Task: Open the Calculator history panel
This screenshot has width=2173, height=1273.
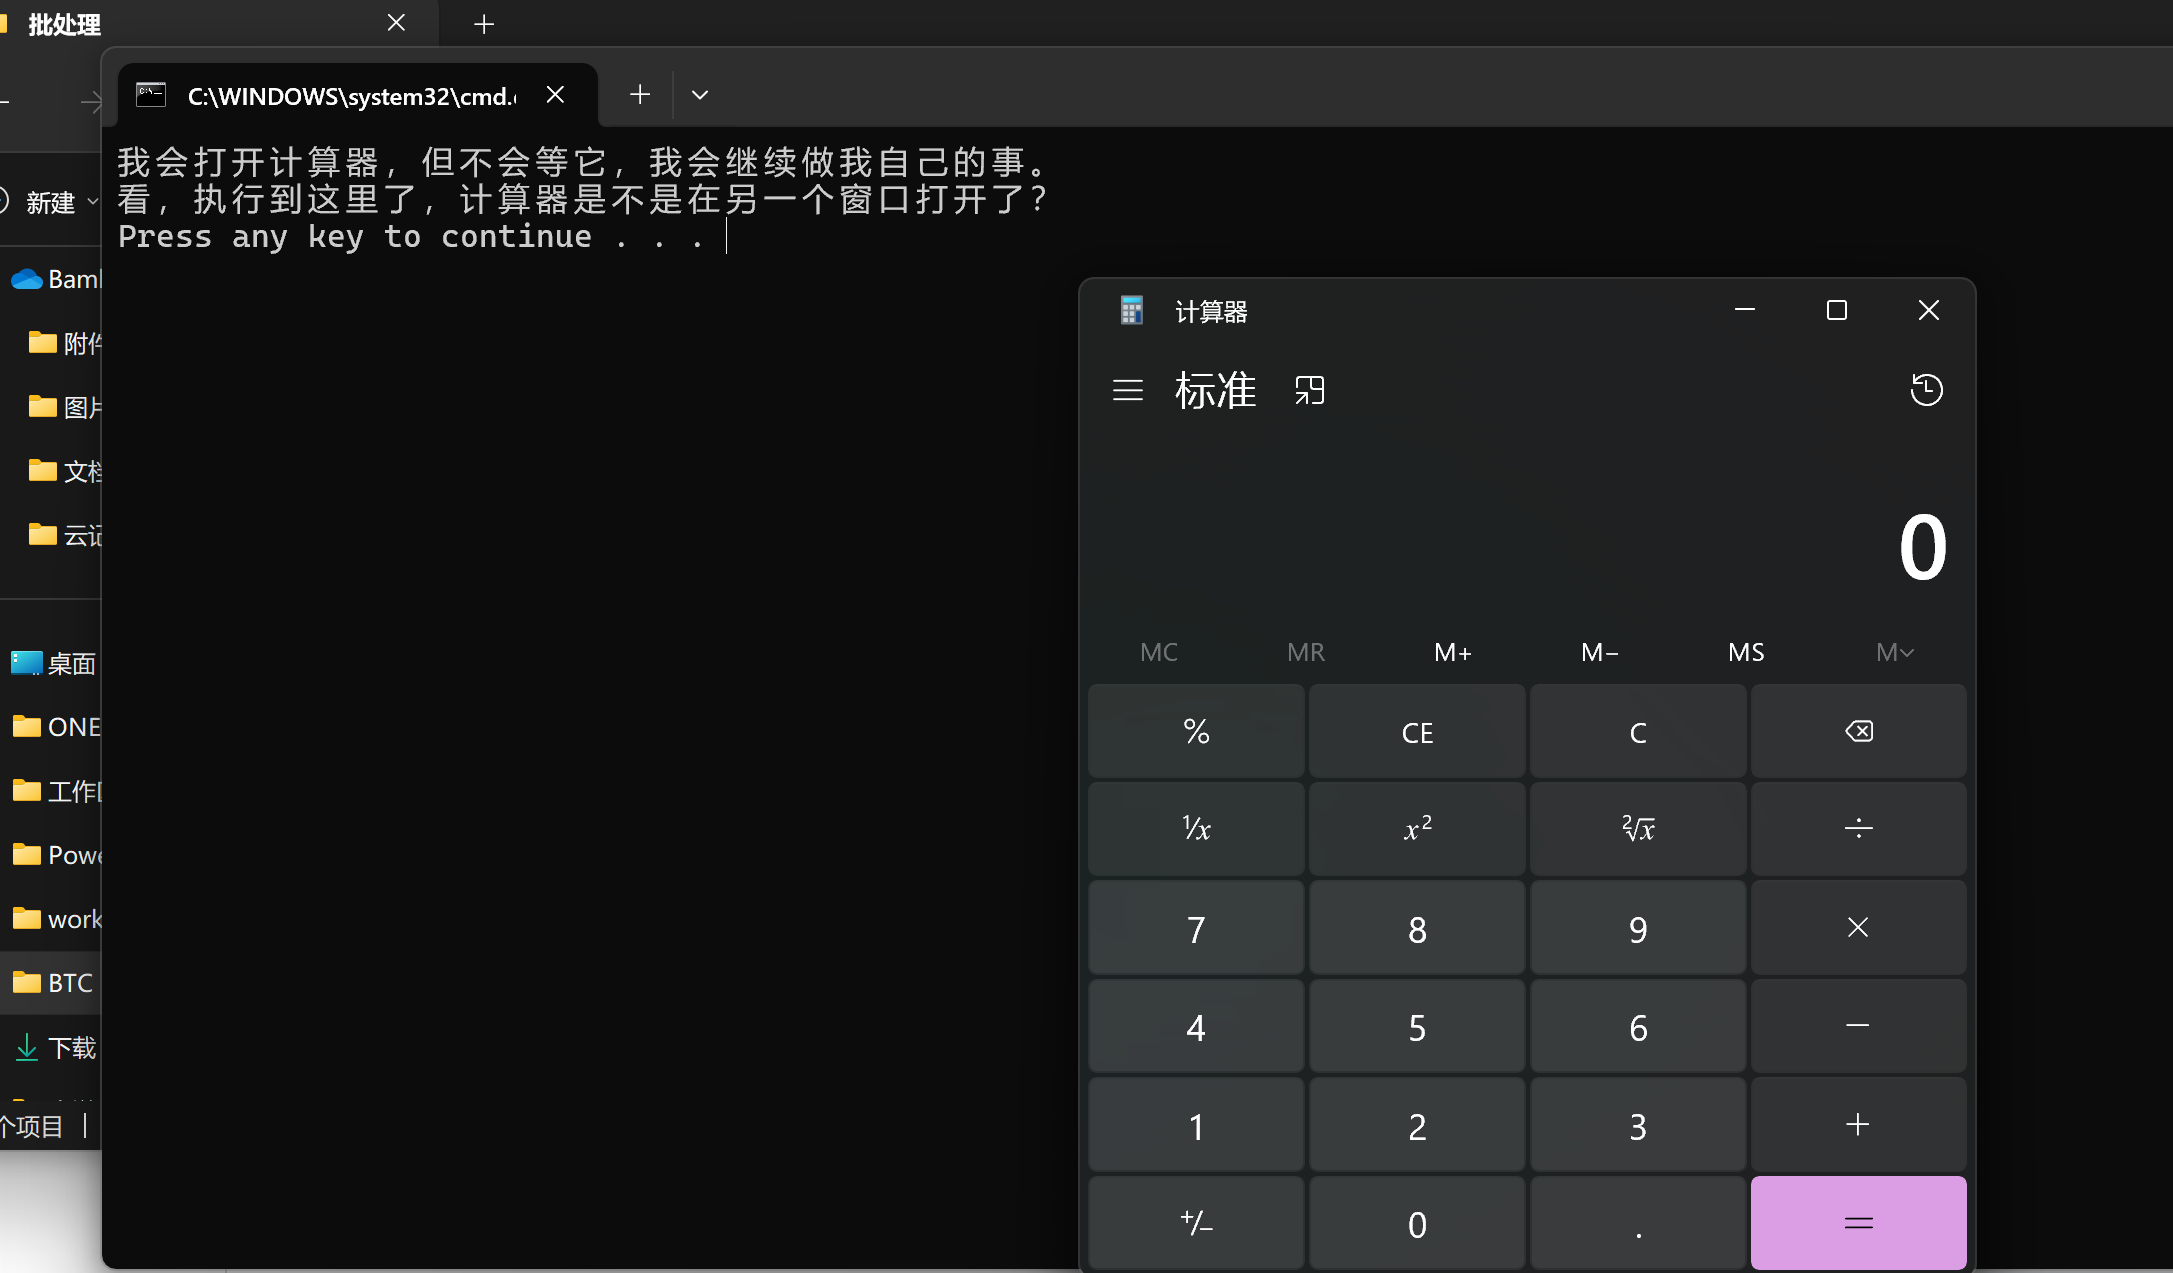Action: coord(1926,390)
